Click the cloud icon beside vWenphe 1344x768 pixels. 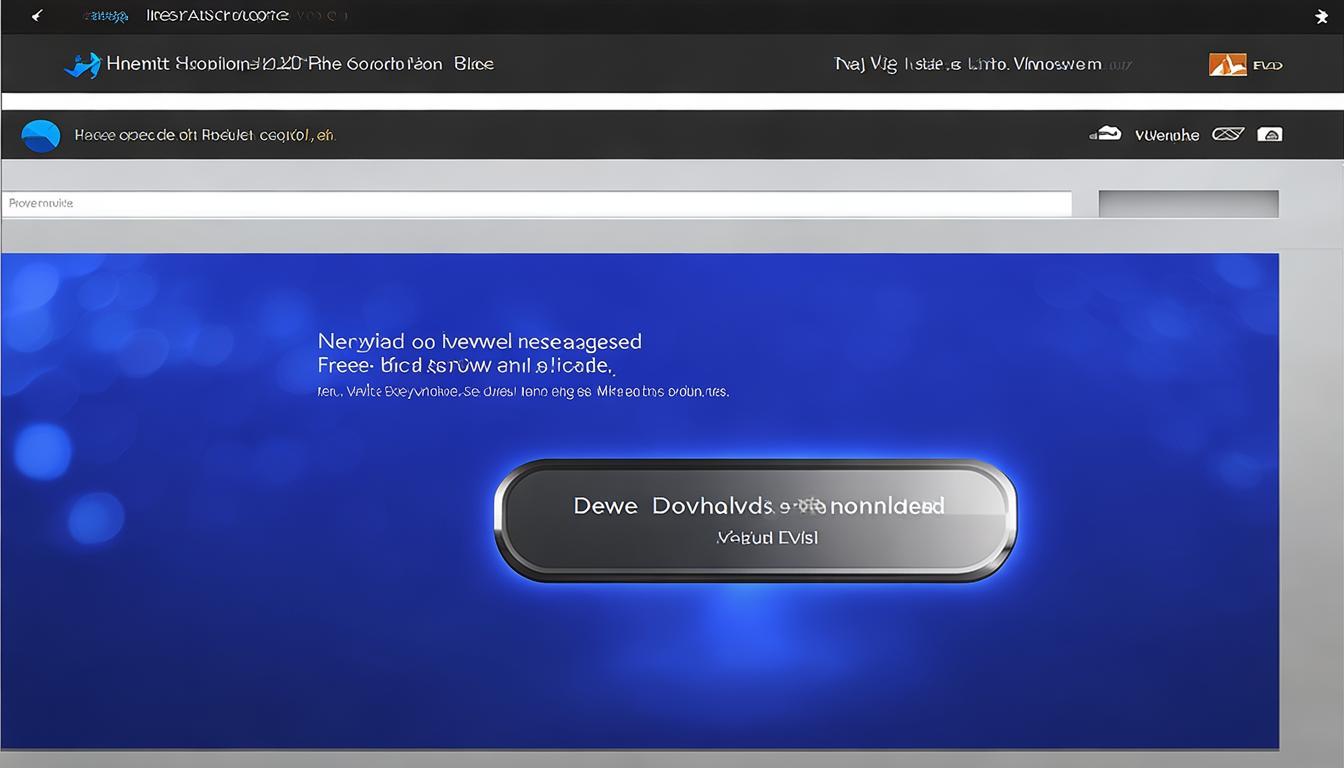[1105, 134]
